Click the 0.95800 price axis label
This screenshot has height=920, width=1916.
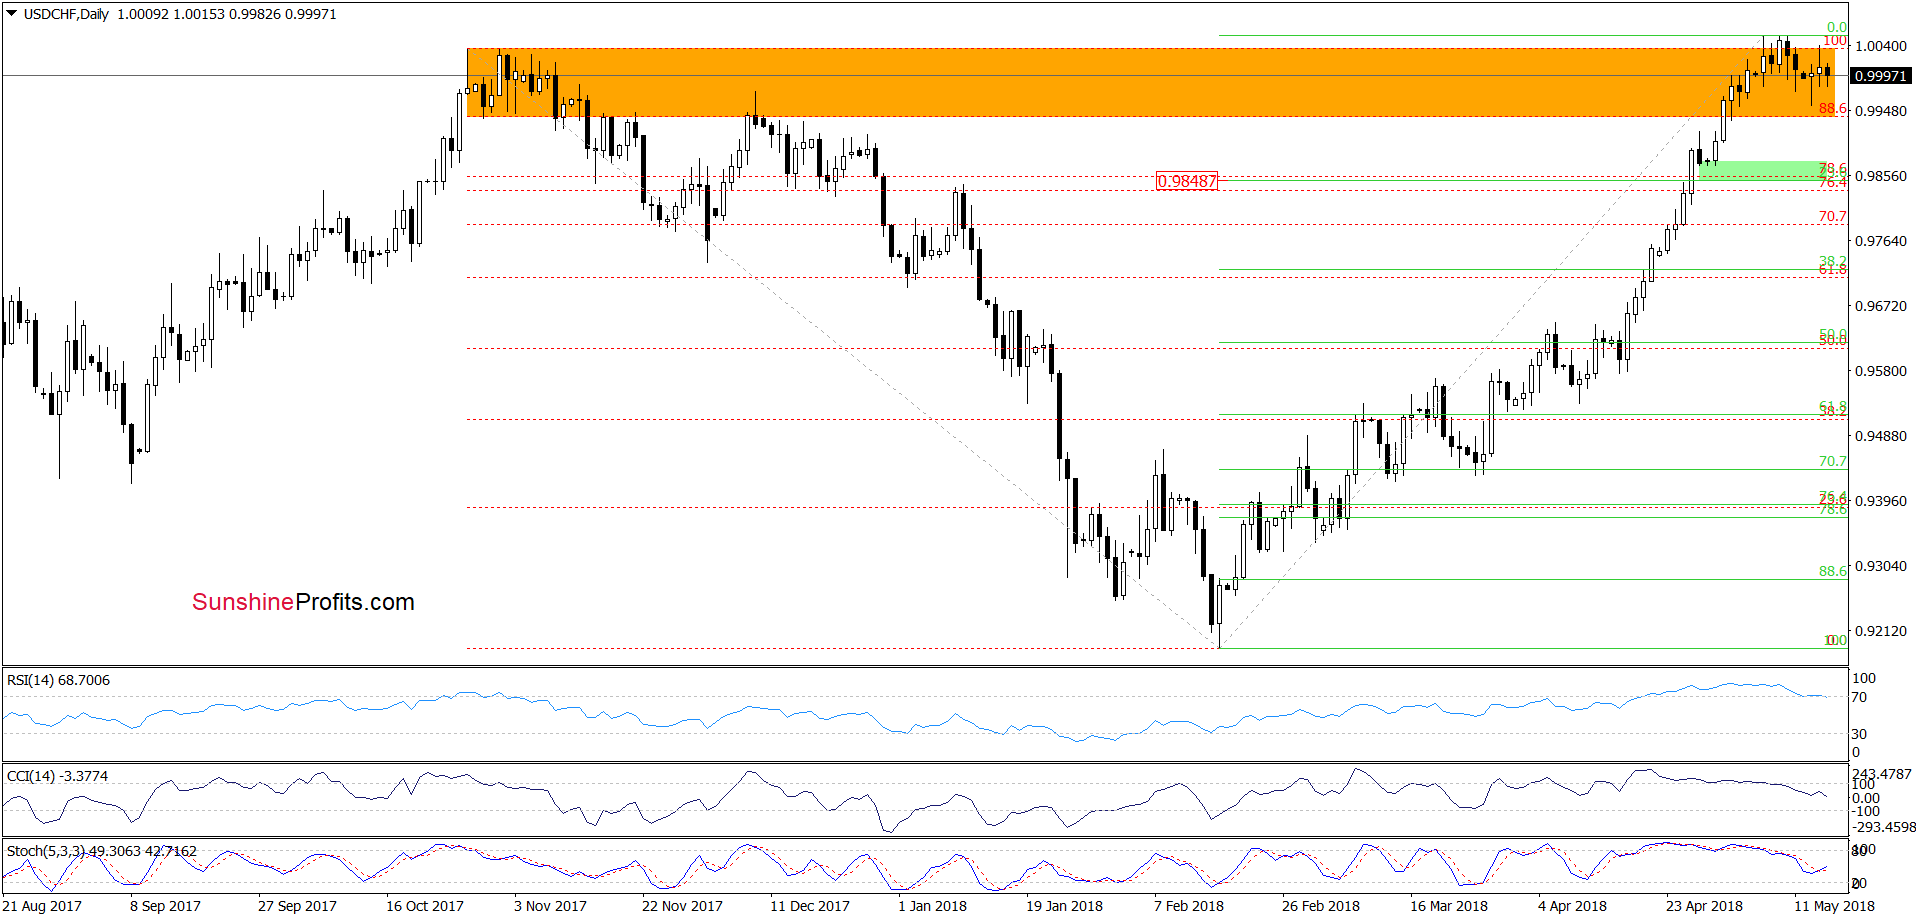(1880, 371)
